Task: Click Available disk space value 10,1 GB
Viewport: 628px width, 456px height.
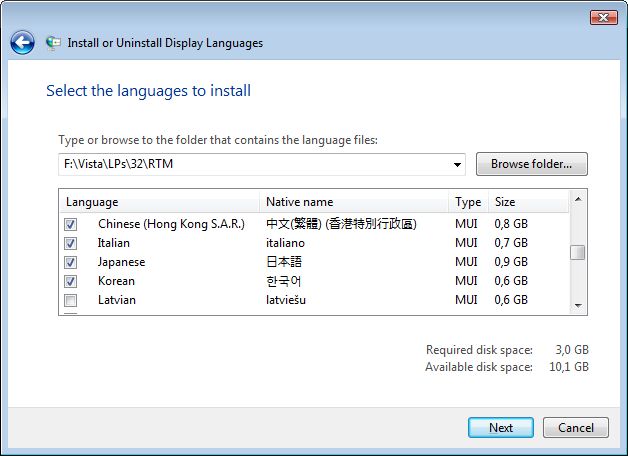Action: (x=569, y=367)
